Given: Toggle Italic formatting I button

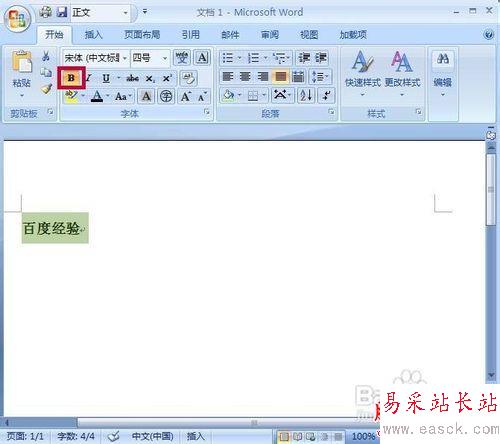Looking at the screenshot, I should pyautogui.click(x=89, y=78).
